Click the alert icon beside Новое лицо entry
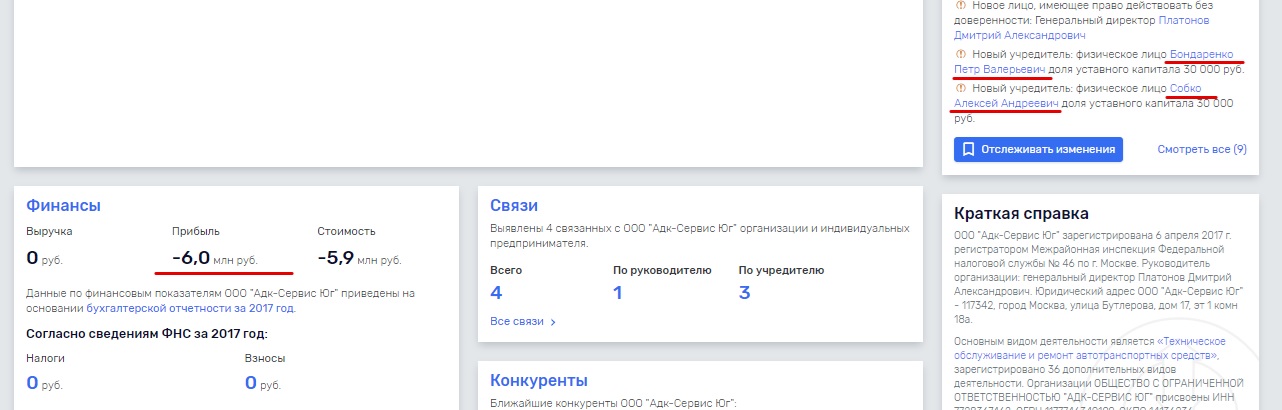This screenshot has width=1282, height=410. point(960,4)
